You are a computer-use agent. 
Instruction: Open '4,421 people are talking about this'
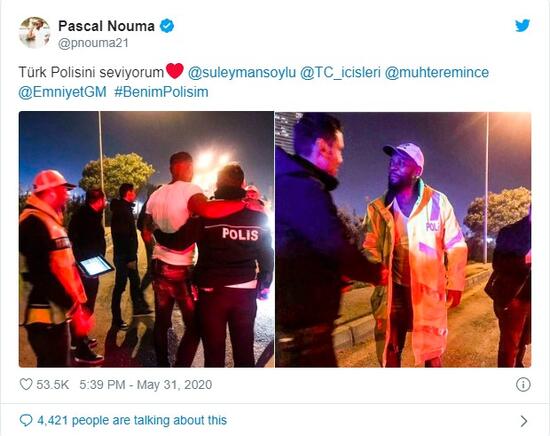coord(132,420)
